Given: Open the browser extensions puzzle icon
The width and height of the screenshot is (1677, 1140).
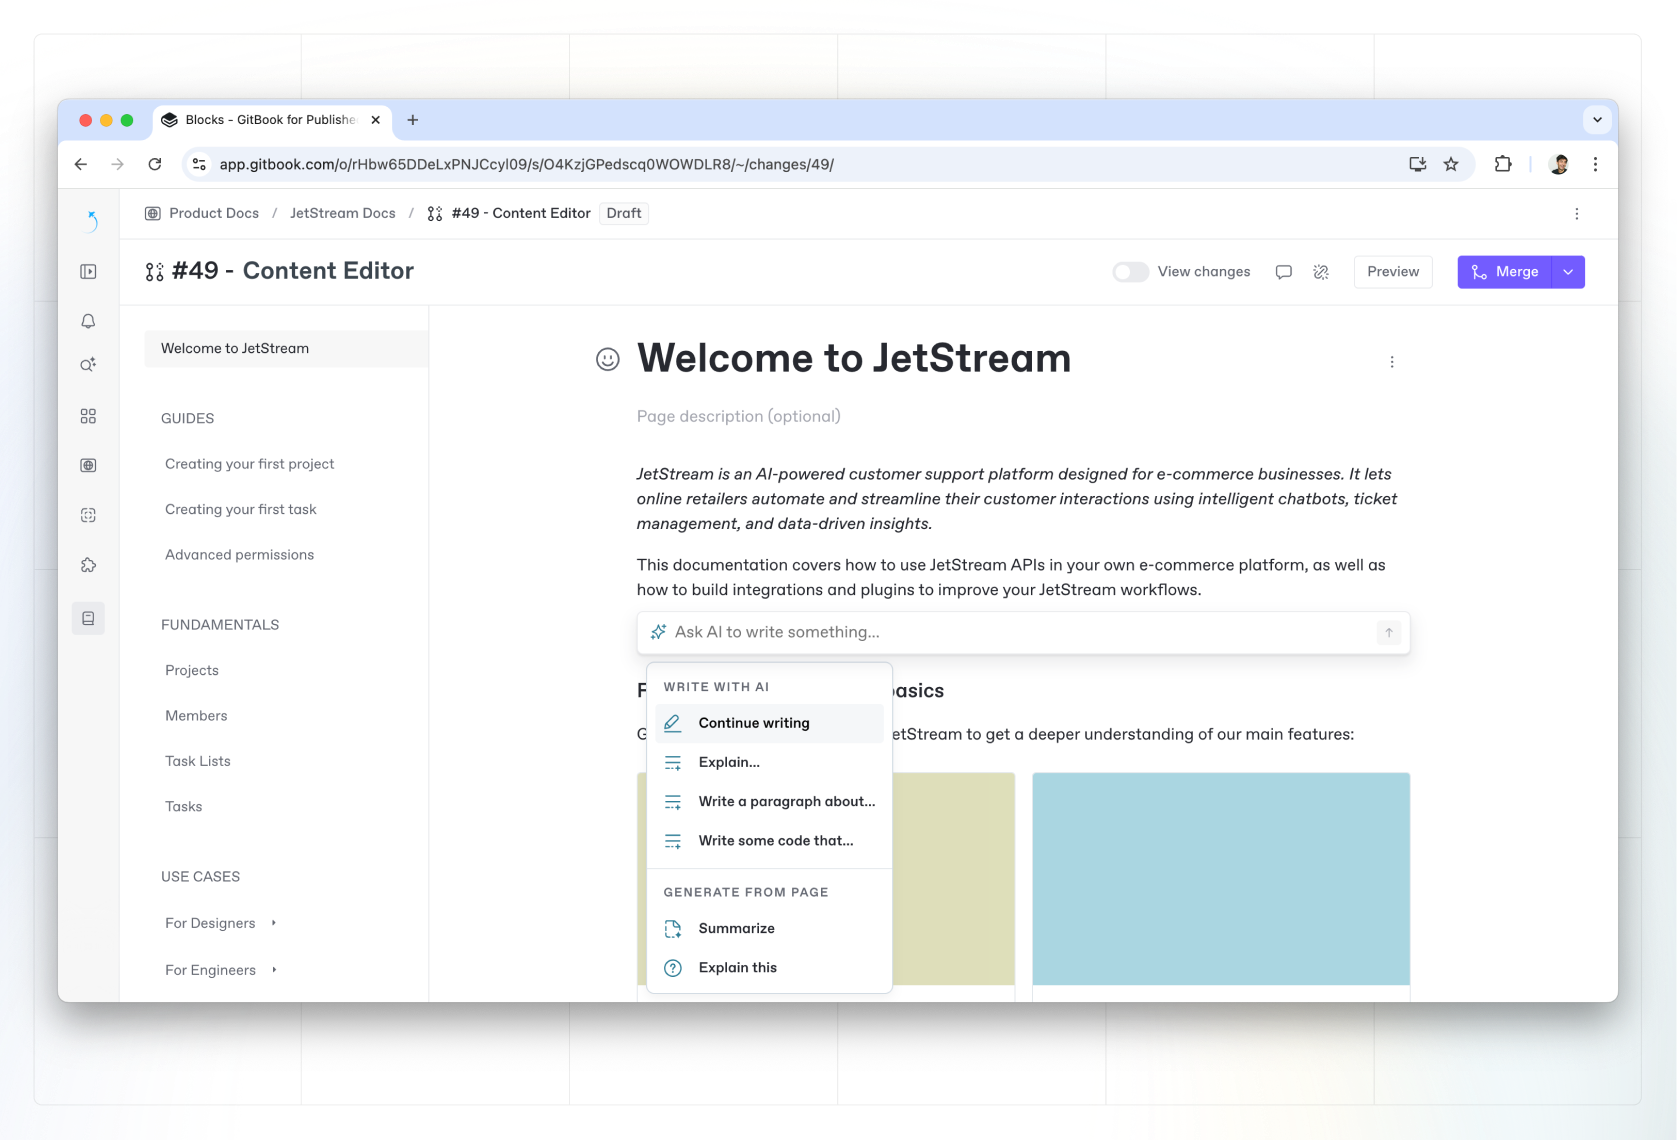Looking at the screenshot, I should 1502,164.
